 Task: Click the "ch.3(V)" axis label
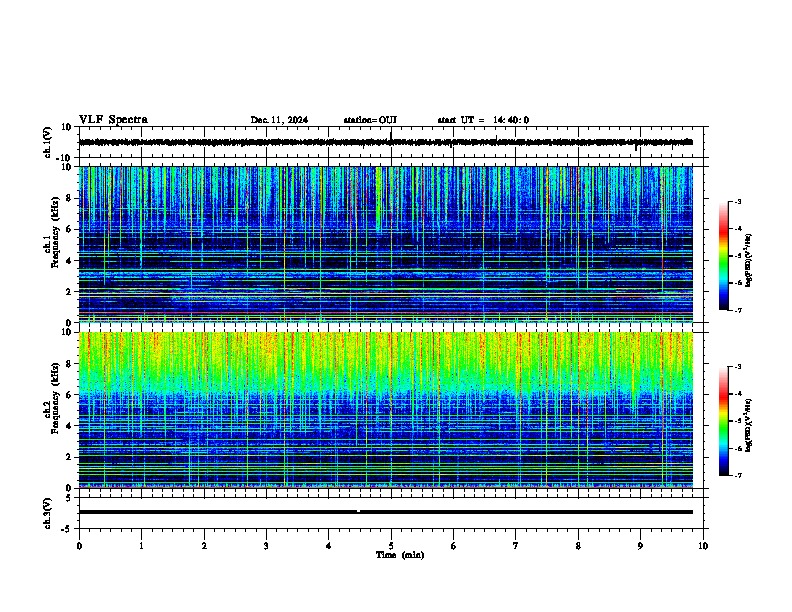click(x=48, y=513)
